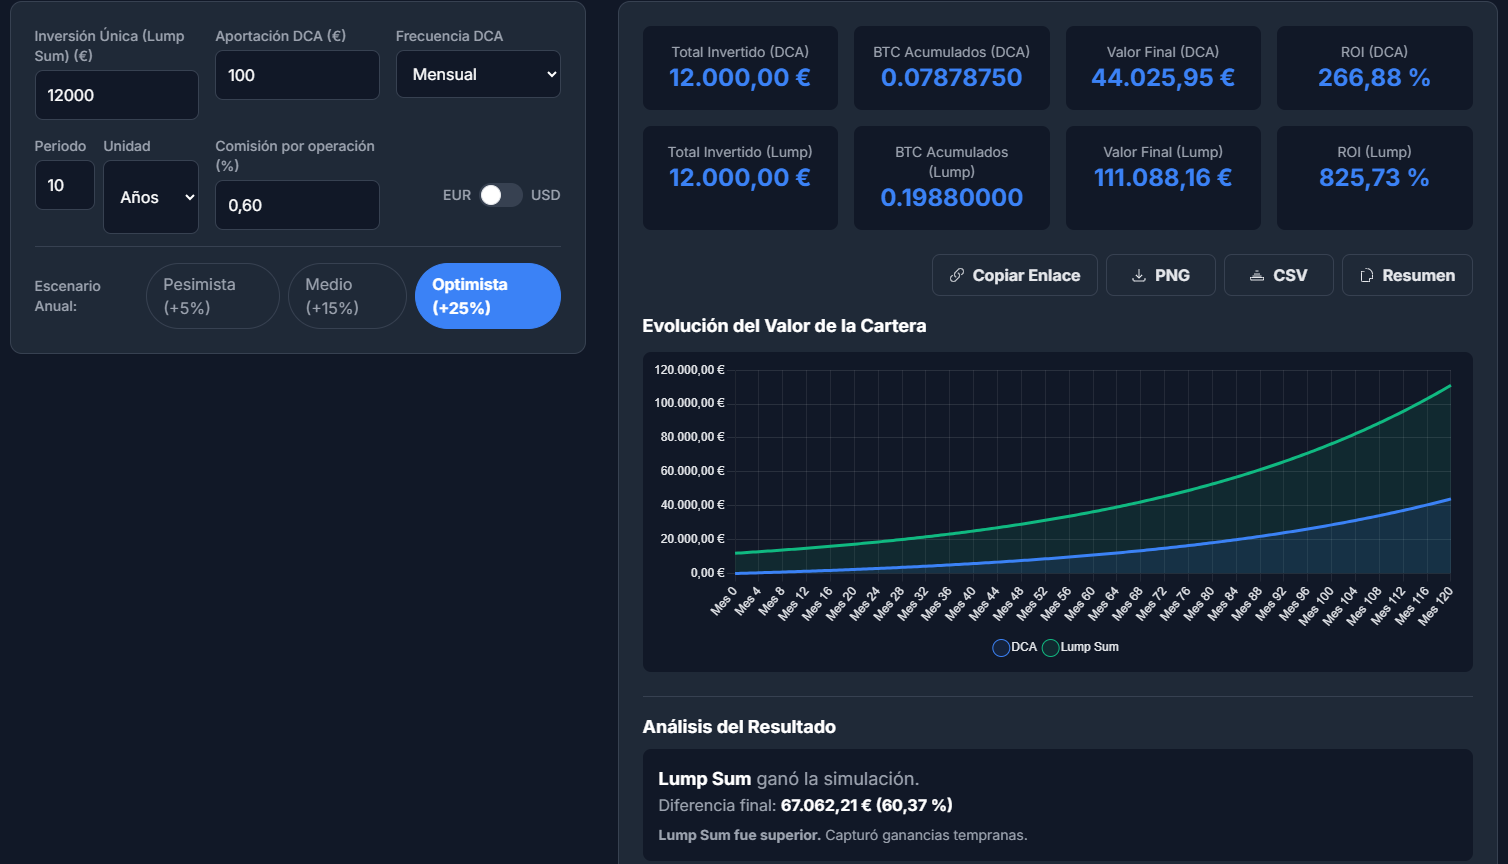This screenshot has height=864, width=1508.
Task: Click the Comisión por operación field
Action: 297,204
